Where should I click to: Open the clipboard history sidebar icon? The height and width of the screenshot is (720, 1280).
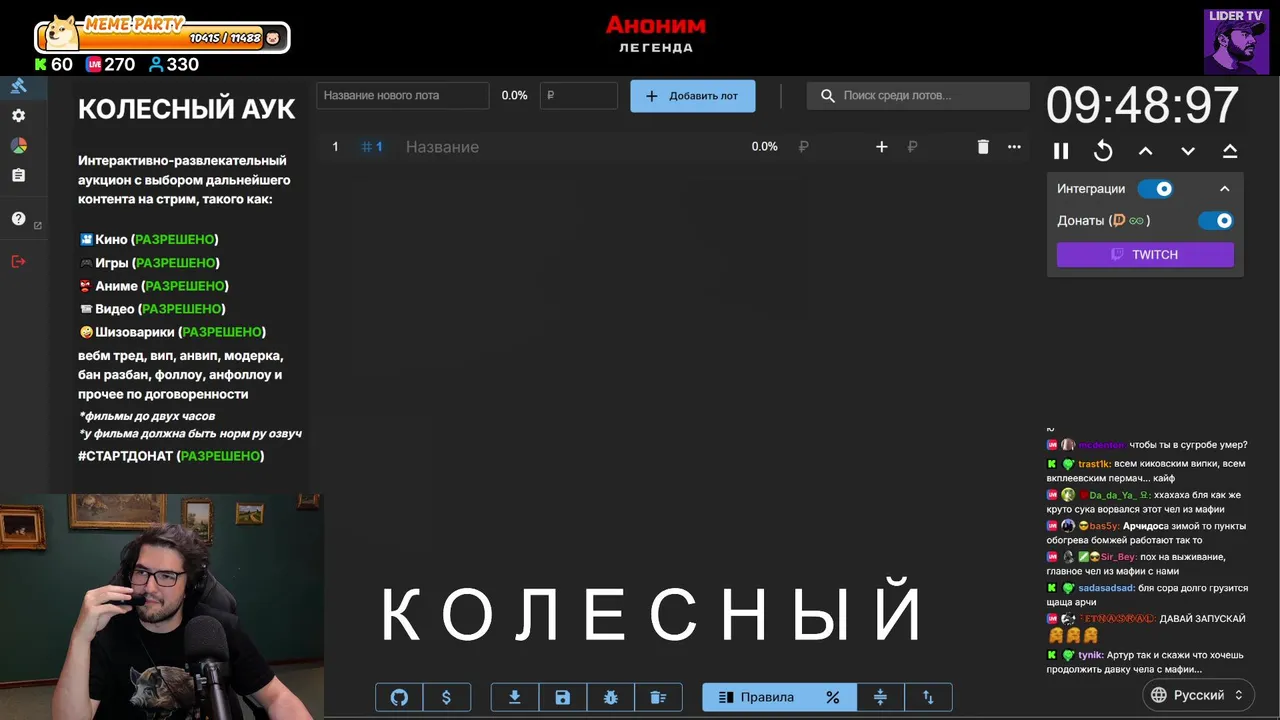18,175
